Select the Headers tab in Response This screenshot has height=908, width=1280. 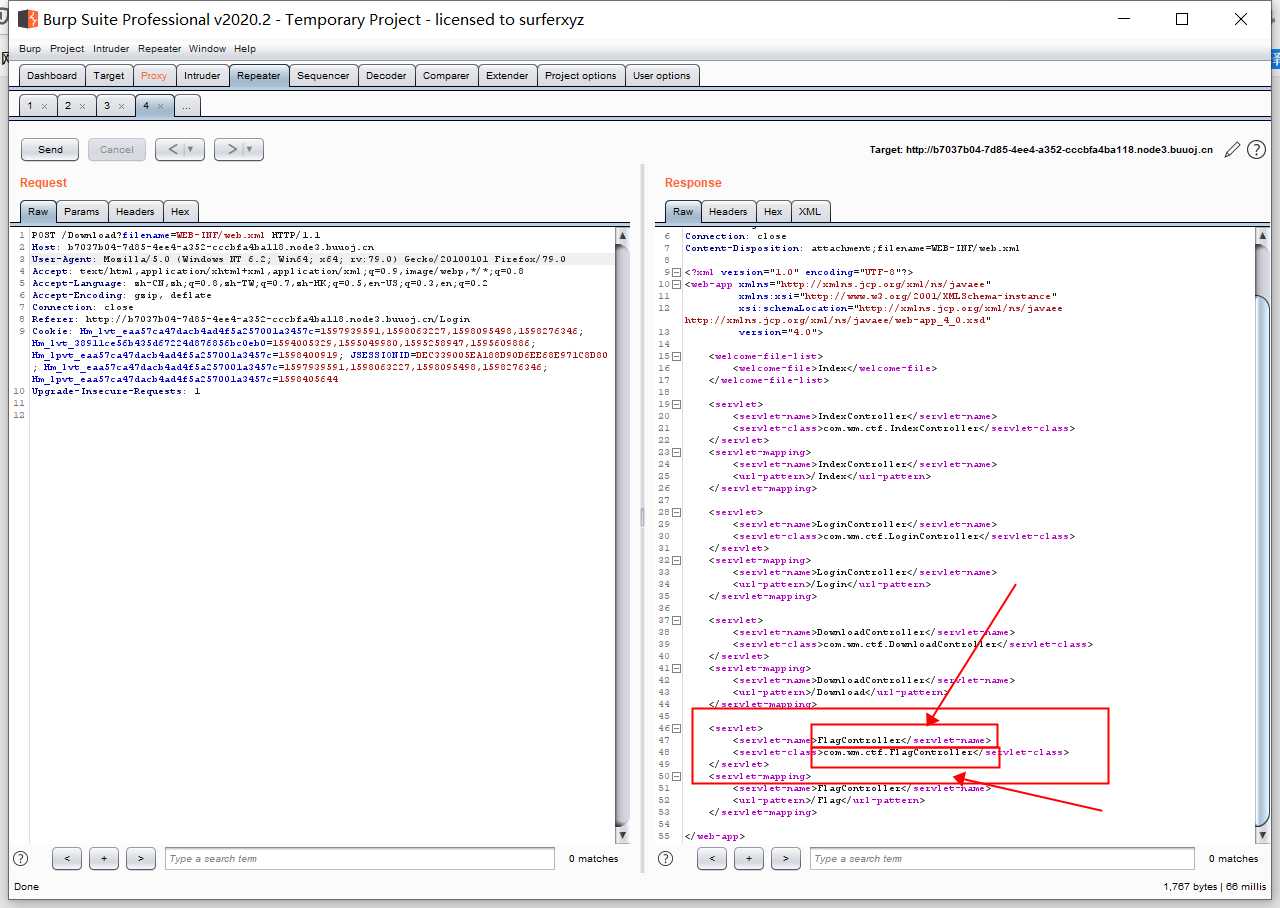click(x=728, y=211)
